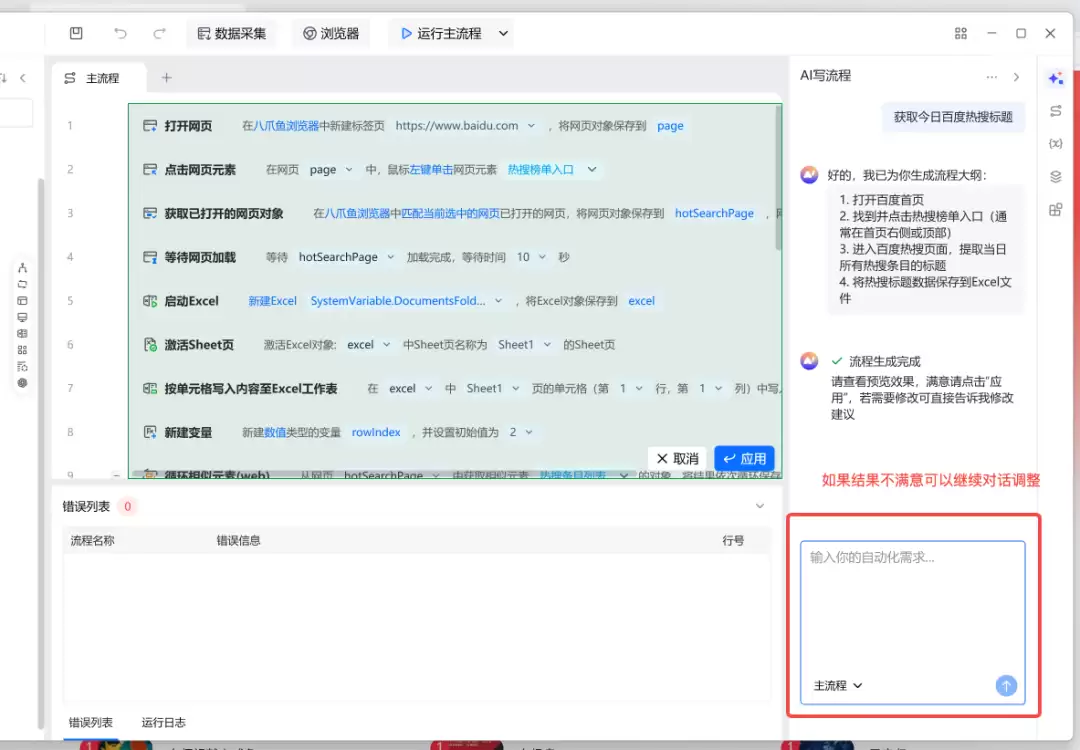1080x750 pixels.
Task: Click the four-squares apps icon in left sidebar
Action: [x=22, y=350]
